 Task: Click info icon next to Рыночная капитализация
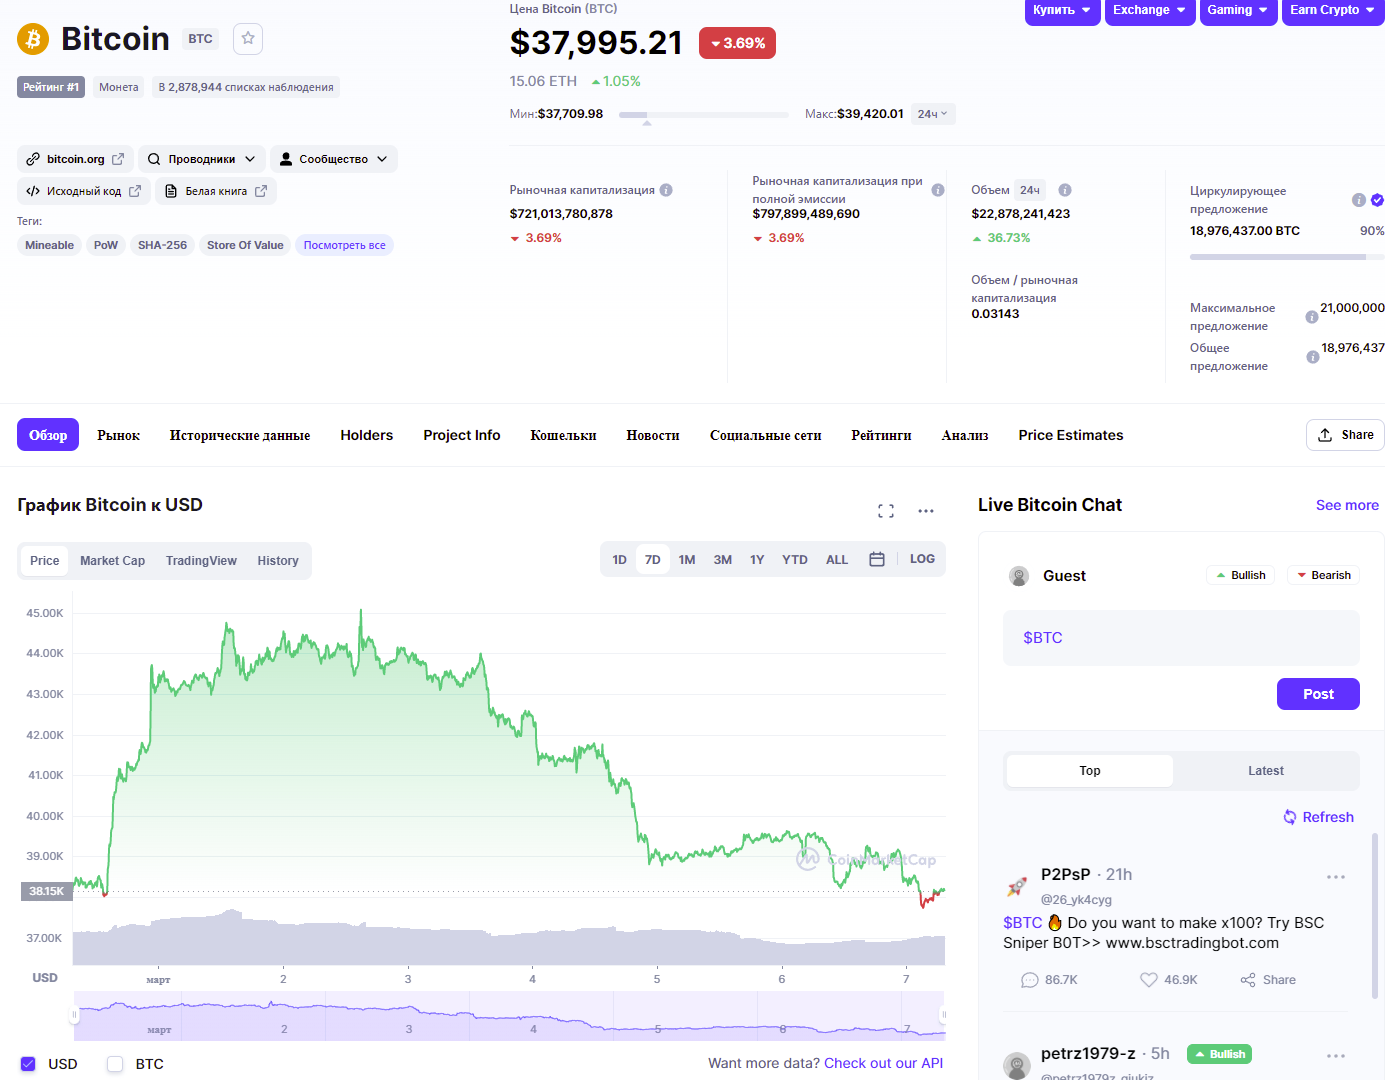tap(666, 190)
